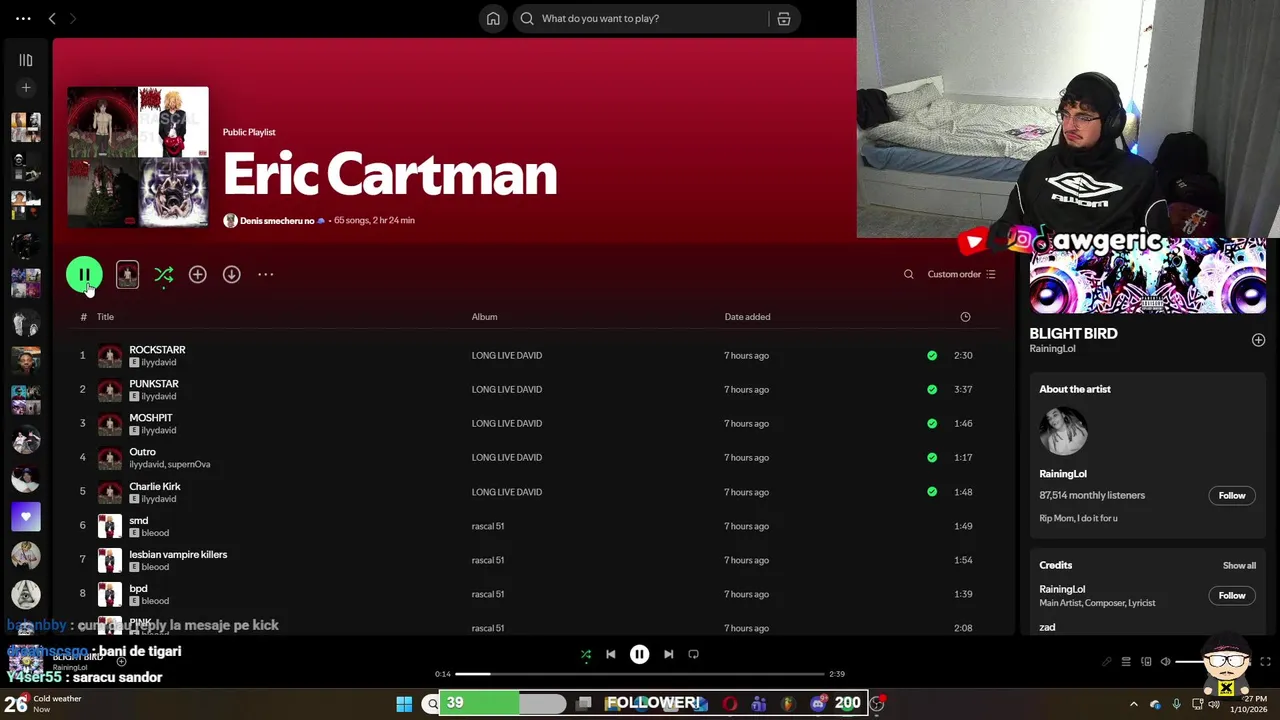
Task: Add BLIGHT BIRD to Liked Songs plus icon
Action: 1258,340
